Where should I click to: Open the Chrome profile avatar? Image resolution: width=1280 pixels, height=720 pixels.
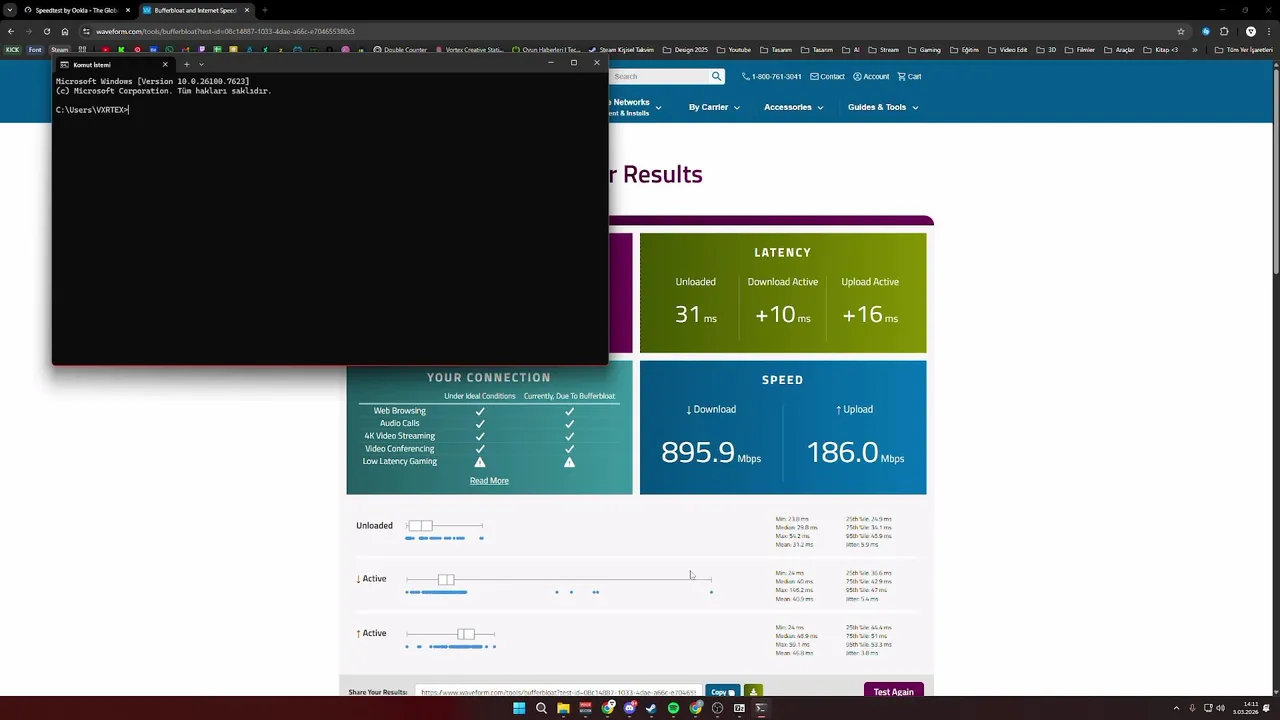(x=1250, y=31)
